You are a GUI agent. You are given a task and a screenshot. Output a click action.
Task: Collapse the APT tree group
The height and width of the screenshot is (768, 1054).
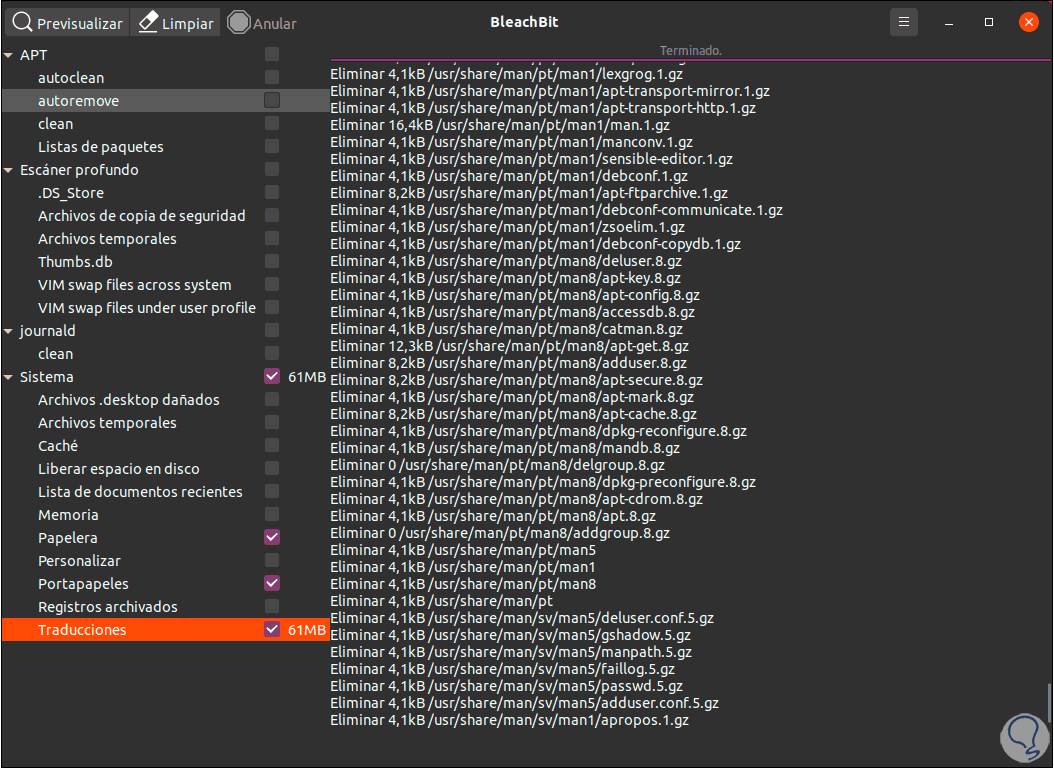(x=9, y=55)
